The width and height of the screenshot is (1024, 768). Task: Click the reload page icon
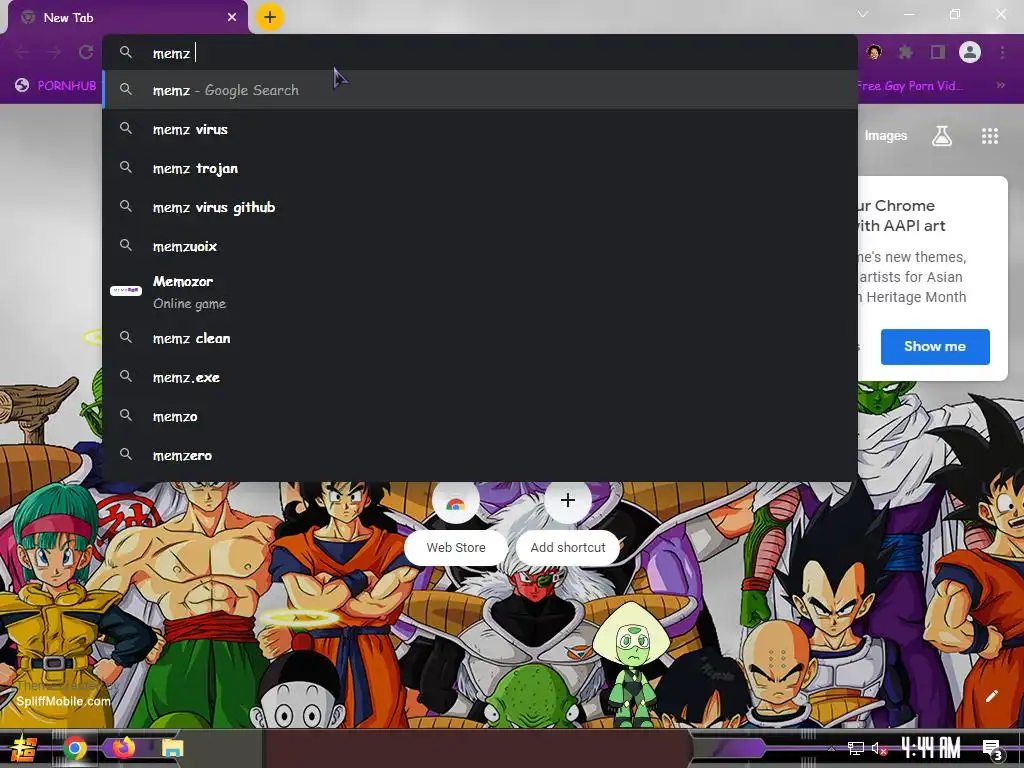pyautogui.click(x=86, y=52)
